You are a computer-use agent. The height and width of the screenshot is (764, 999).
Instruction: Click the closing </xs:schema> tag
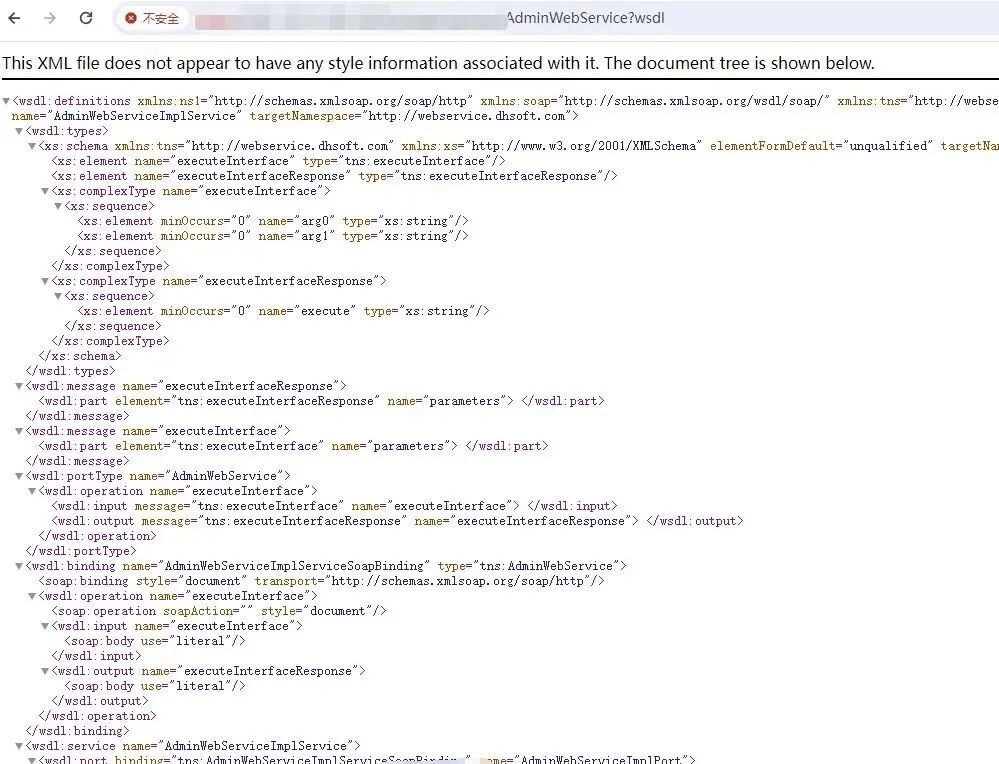[x=80, y=356]
